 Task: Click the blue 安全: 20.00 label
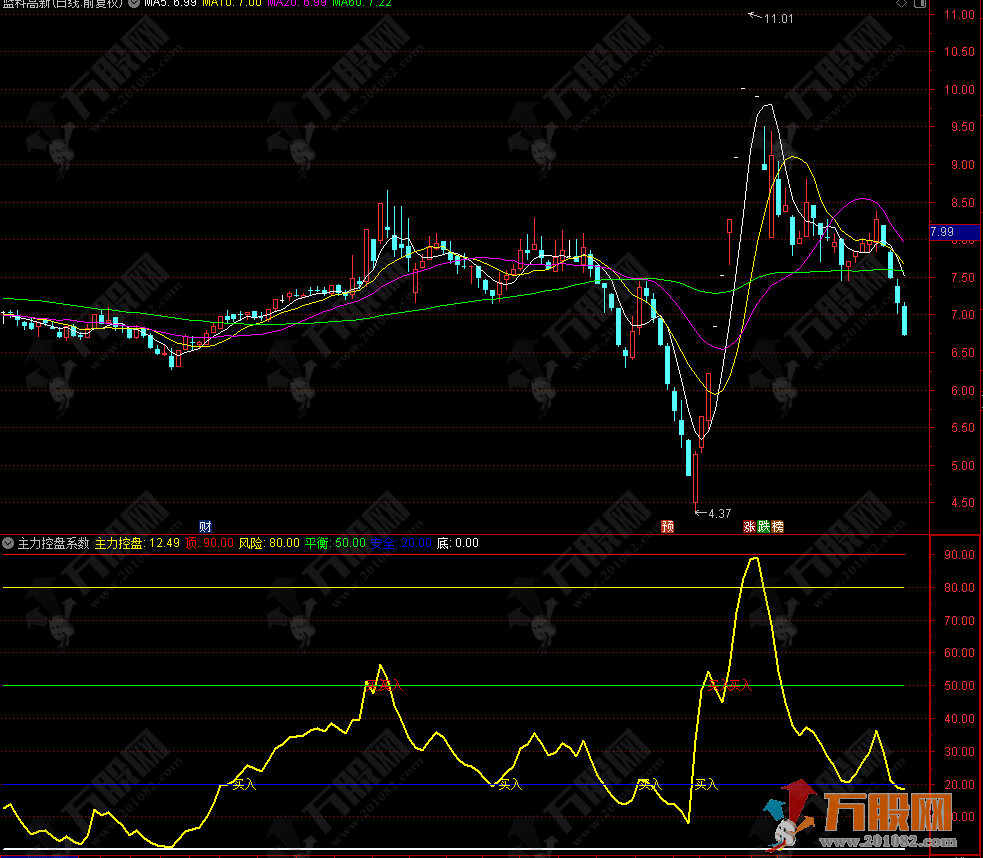[401, 543]
